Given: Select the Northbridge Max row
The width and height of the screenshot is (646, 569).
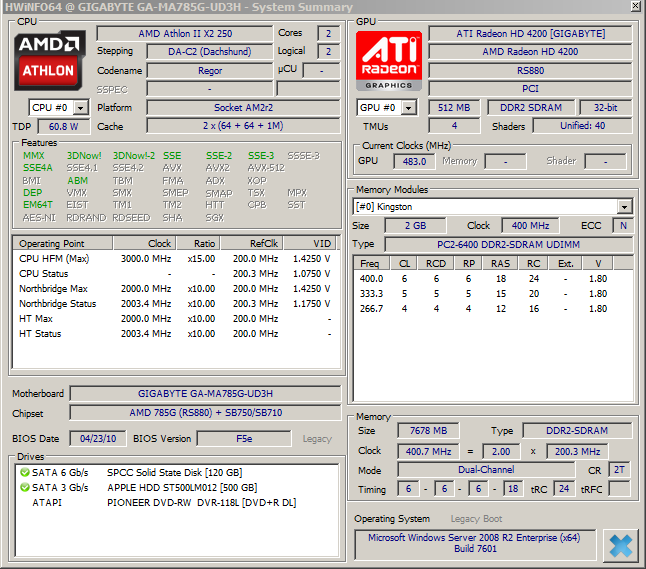Looking at the screenshot, I should (176, 289).
